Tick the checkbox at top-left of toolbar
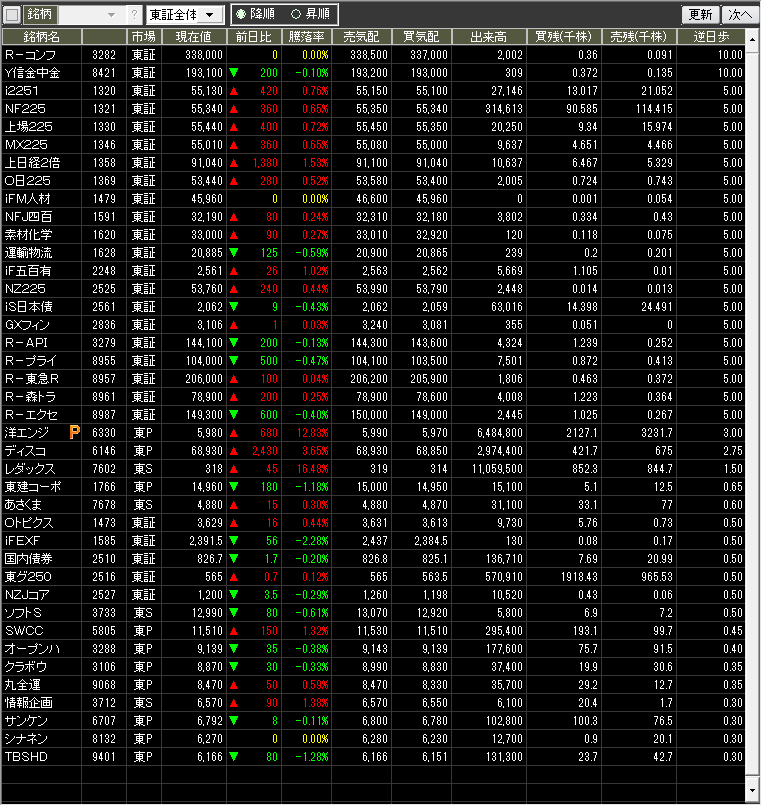762x806 pixels. click(12, 15)
